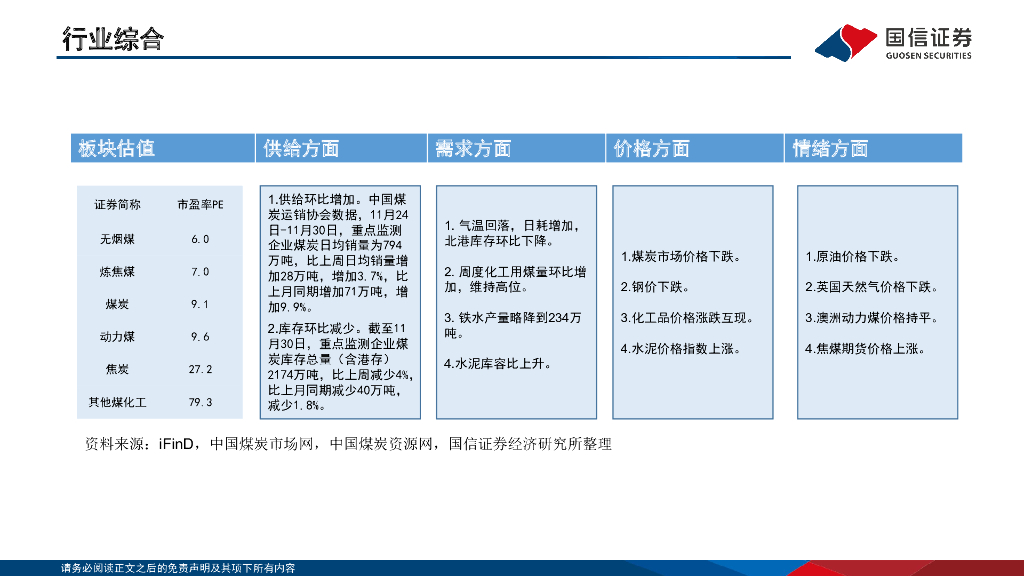Click the 市盈率PE column header

click(200, 205)
